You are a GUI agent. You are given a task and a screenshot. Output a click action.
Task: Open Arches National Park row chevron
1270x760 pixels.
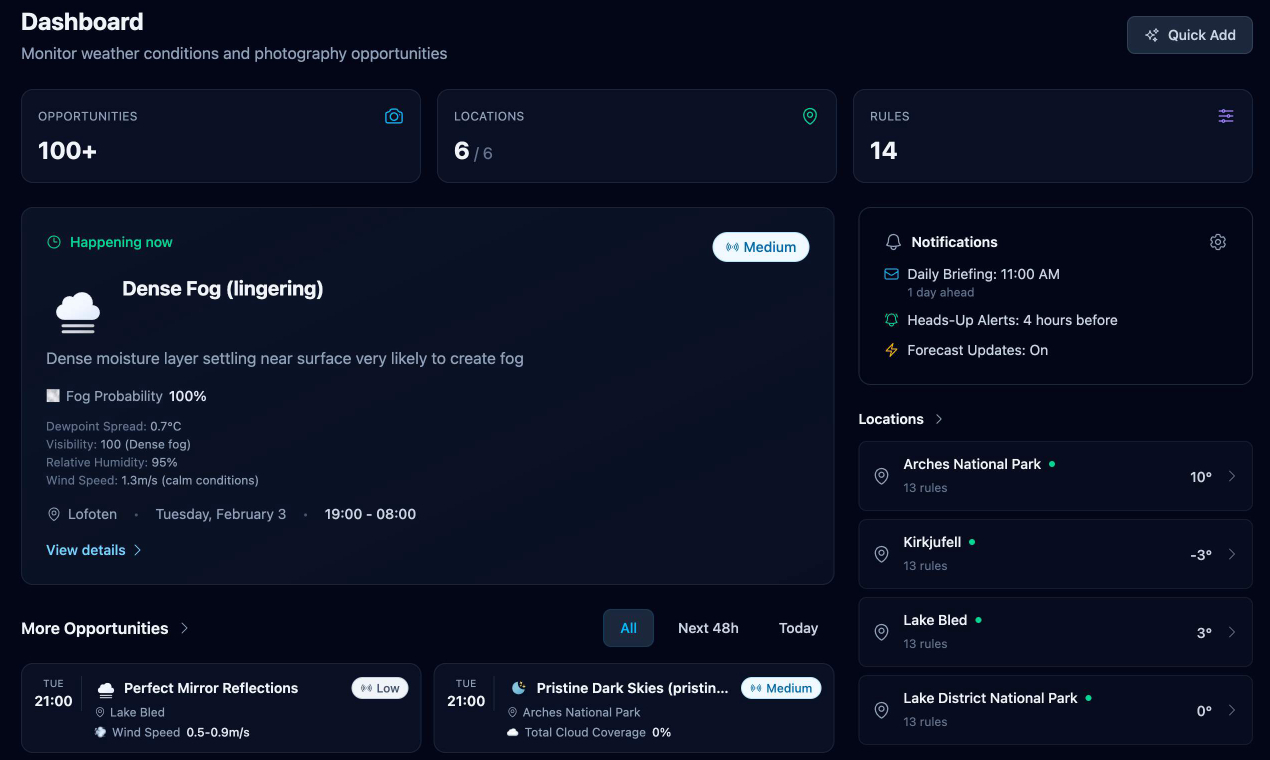[1232, 476]
